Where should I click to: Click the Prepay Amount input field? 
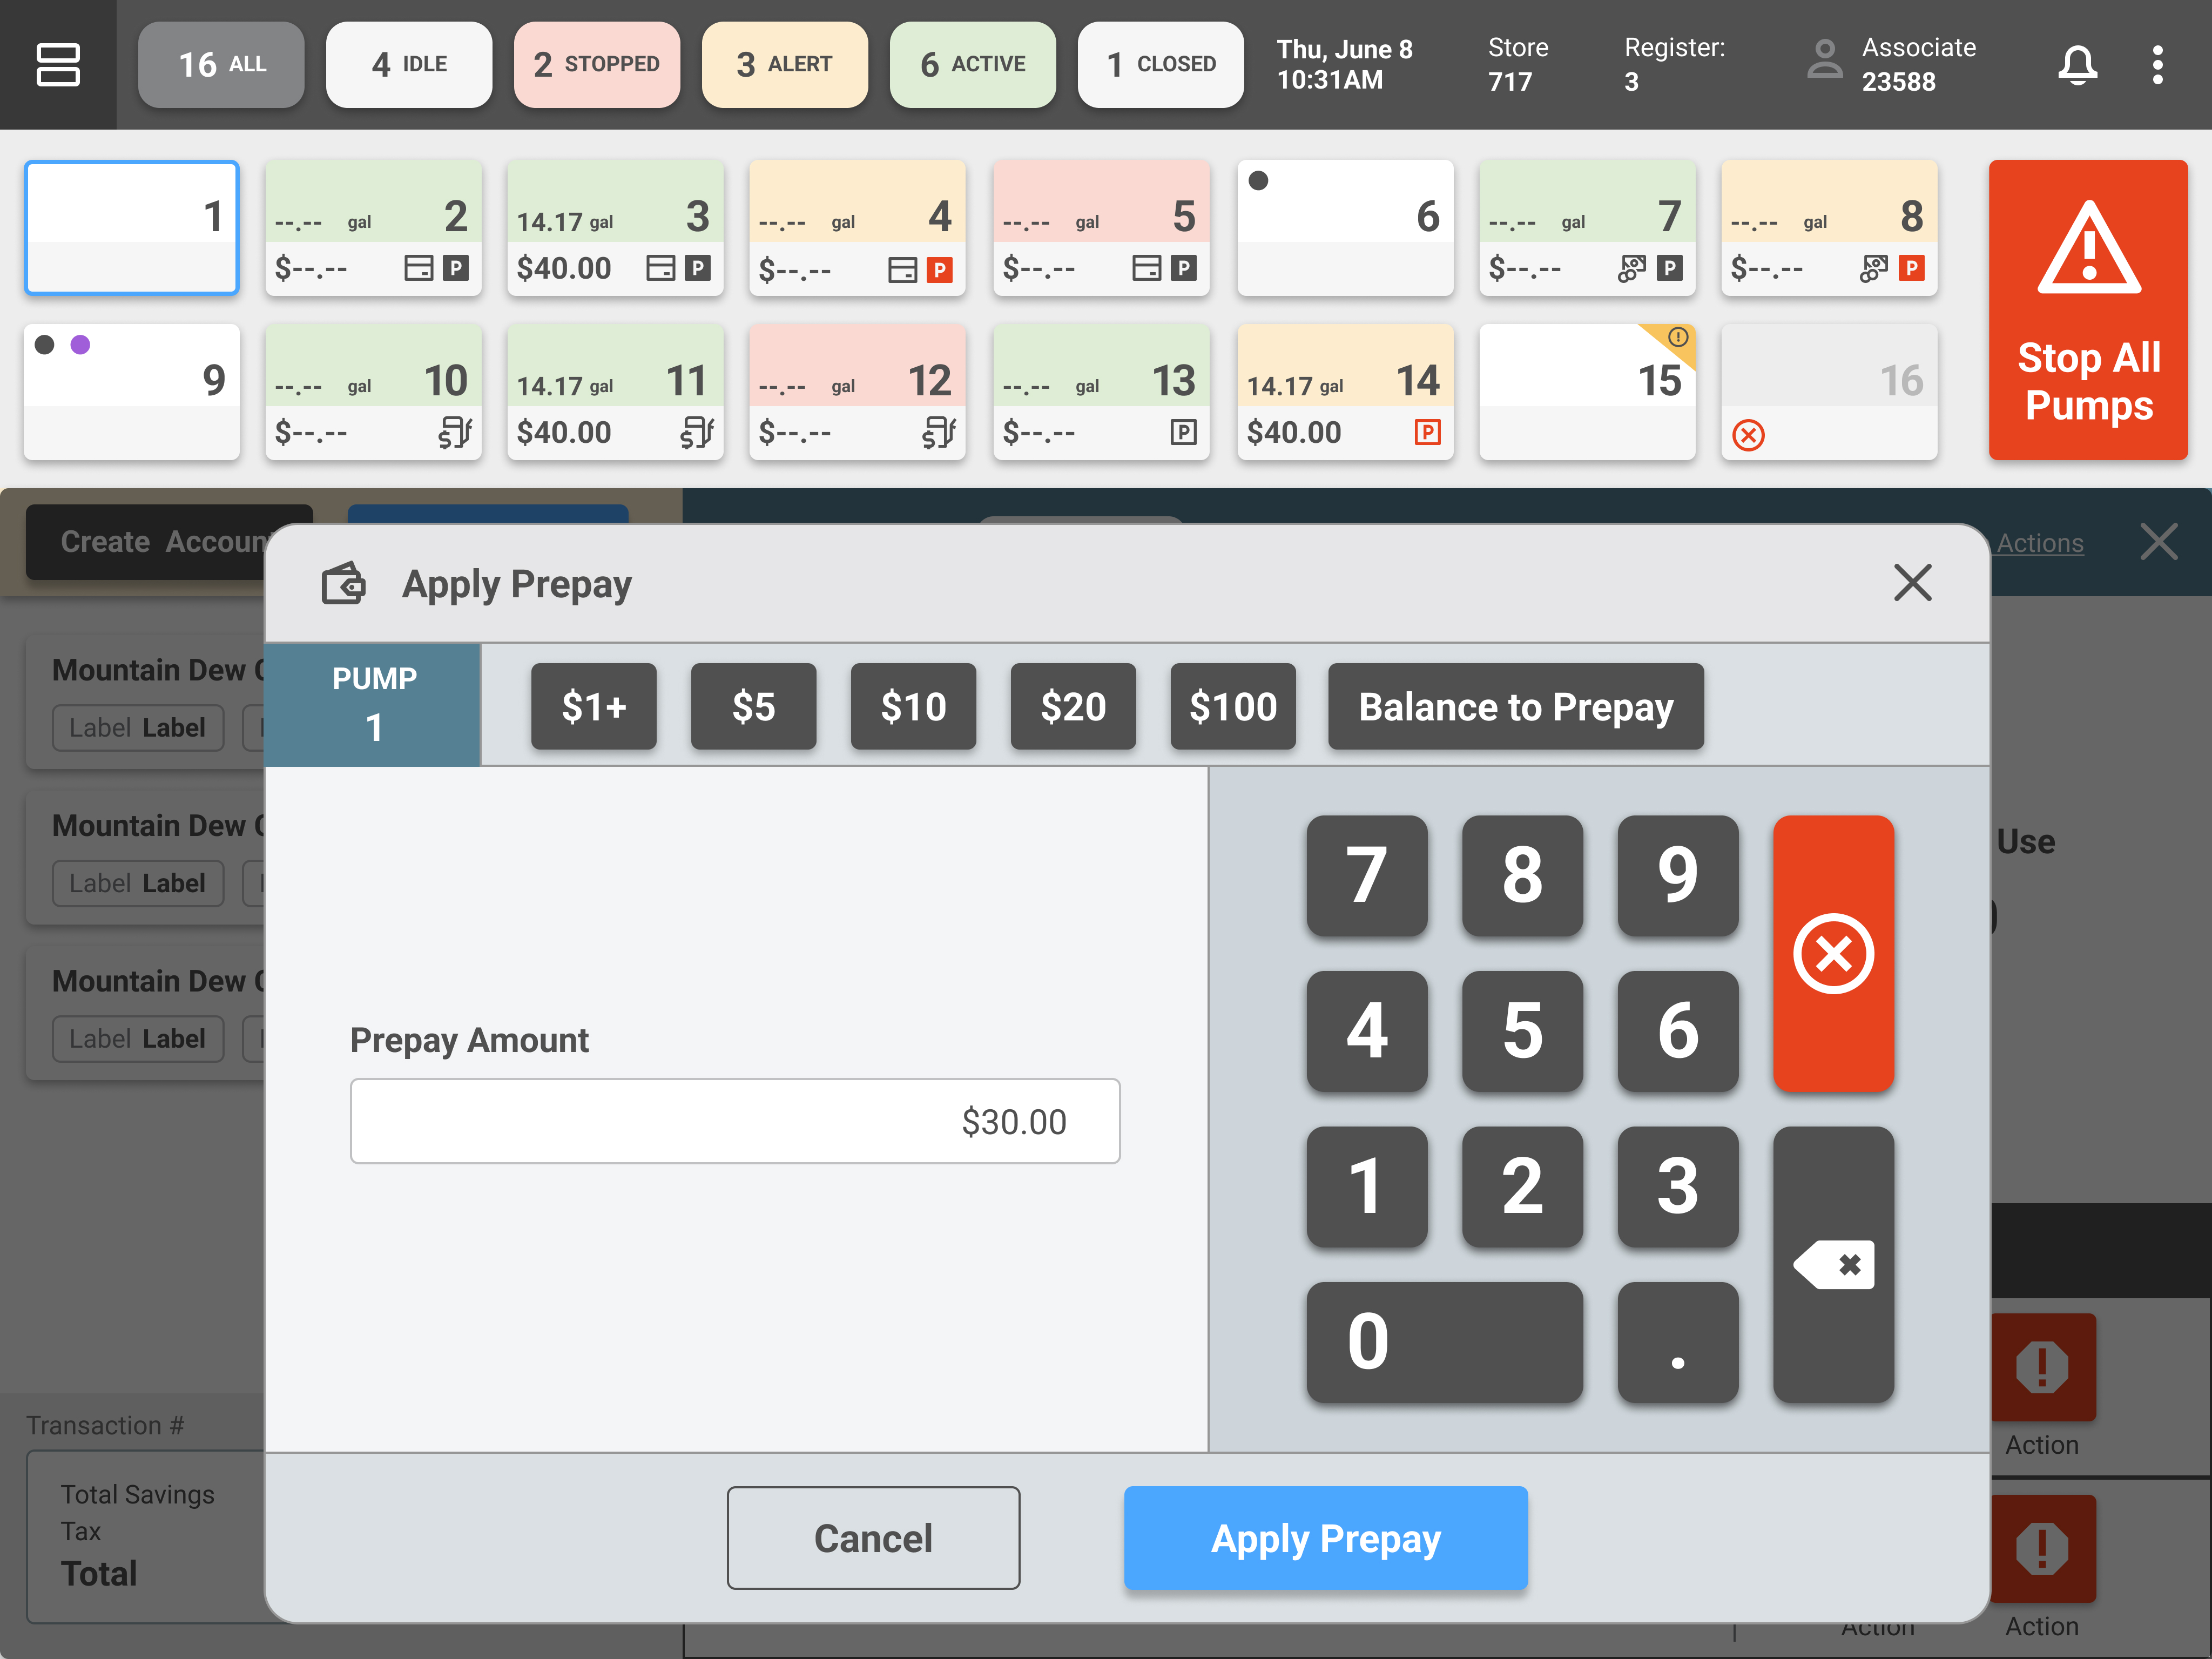pos(735,1121)
